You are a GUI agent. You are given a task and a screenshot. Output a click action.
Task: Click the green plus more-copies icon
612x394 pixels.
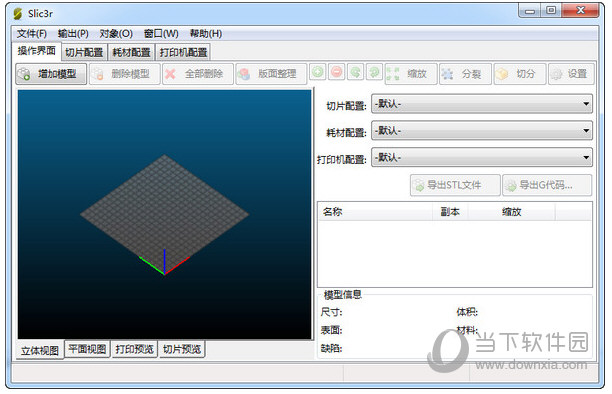point(318,72)
